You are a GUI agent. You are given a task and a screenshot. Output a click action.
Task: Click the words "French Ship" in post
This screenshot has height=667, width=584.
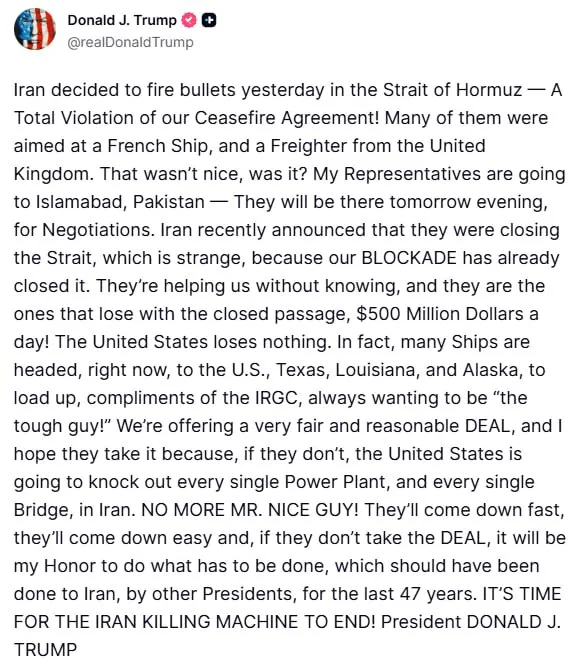click(x=158, y=146)
